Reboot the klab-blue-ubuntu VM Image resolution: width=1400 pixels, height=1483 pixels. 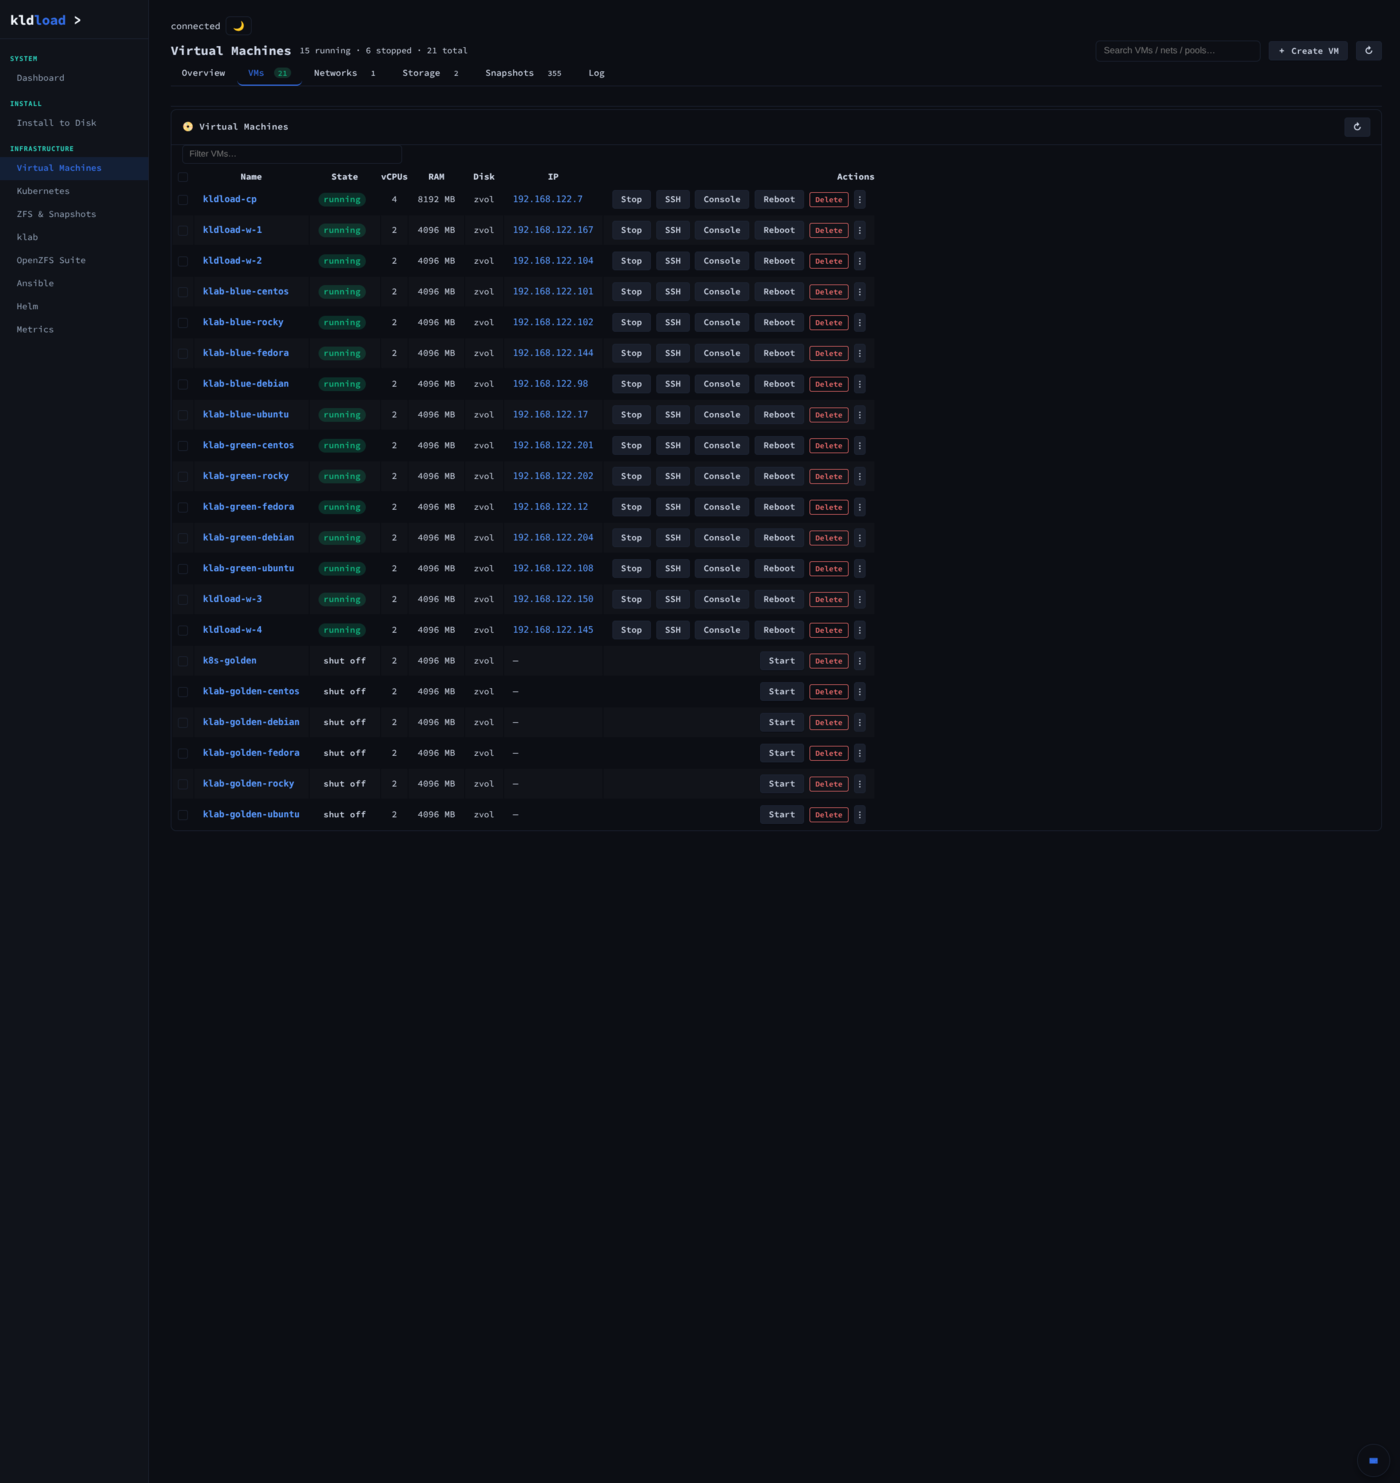tap(779, 415)
